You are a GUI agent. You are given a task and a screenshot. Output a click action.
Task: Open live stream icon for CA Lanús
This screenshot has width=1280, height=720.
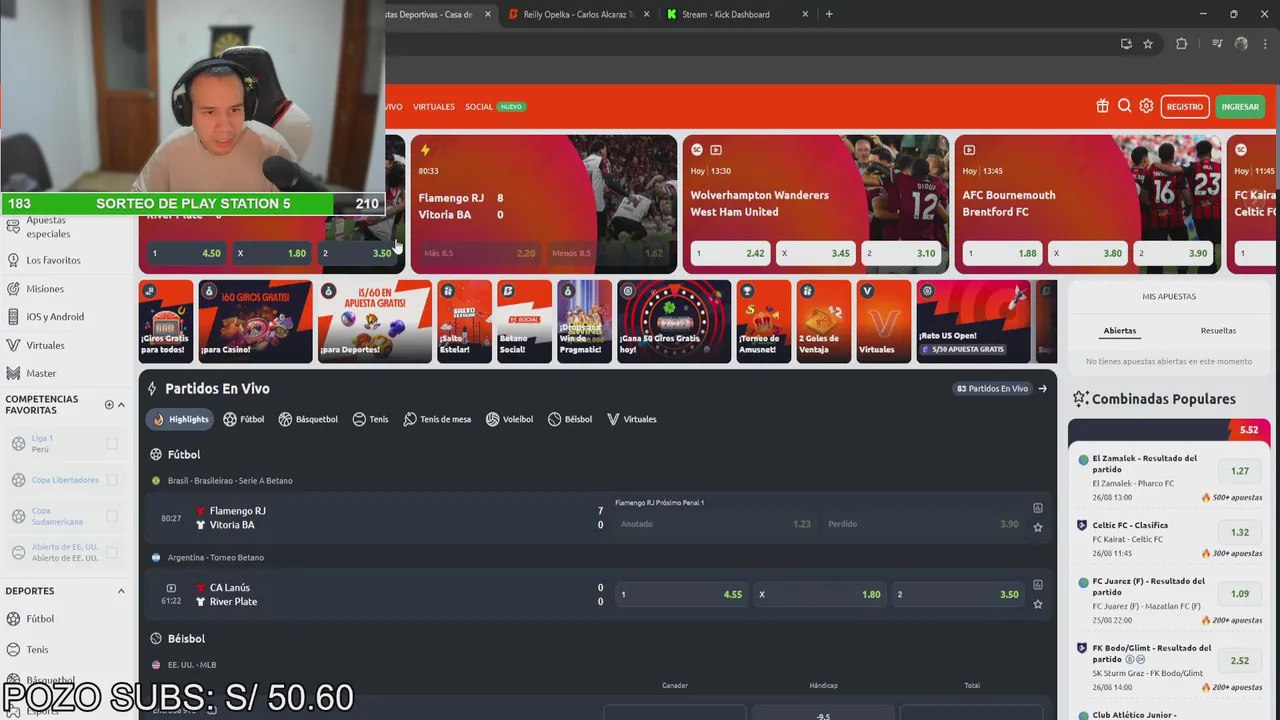pos(171,588)
